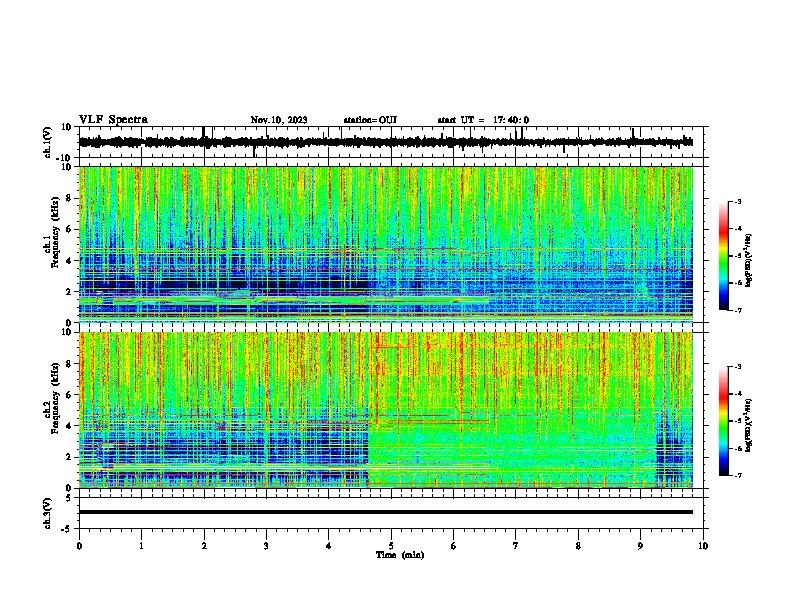The image size is (792, 612).
Task: Select the date "Nov.10, 2023" in header
Action: point(279,120)
